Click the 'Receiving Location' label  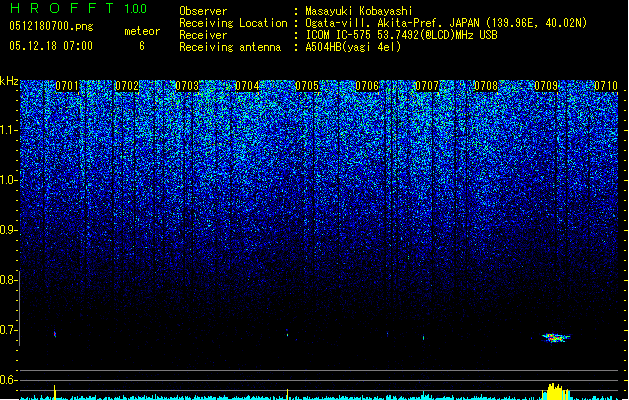(233, 23)
